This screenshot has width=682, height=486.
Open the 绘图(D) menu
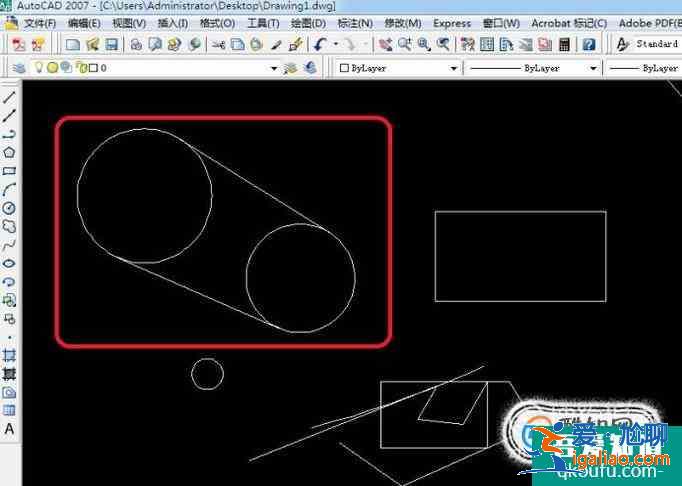[x=307, y=23]
